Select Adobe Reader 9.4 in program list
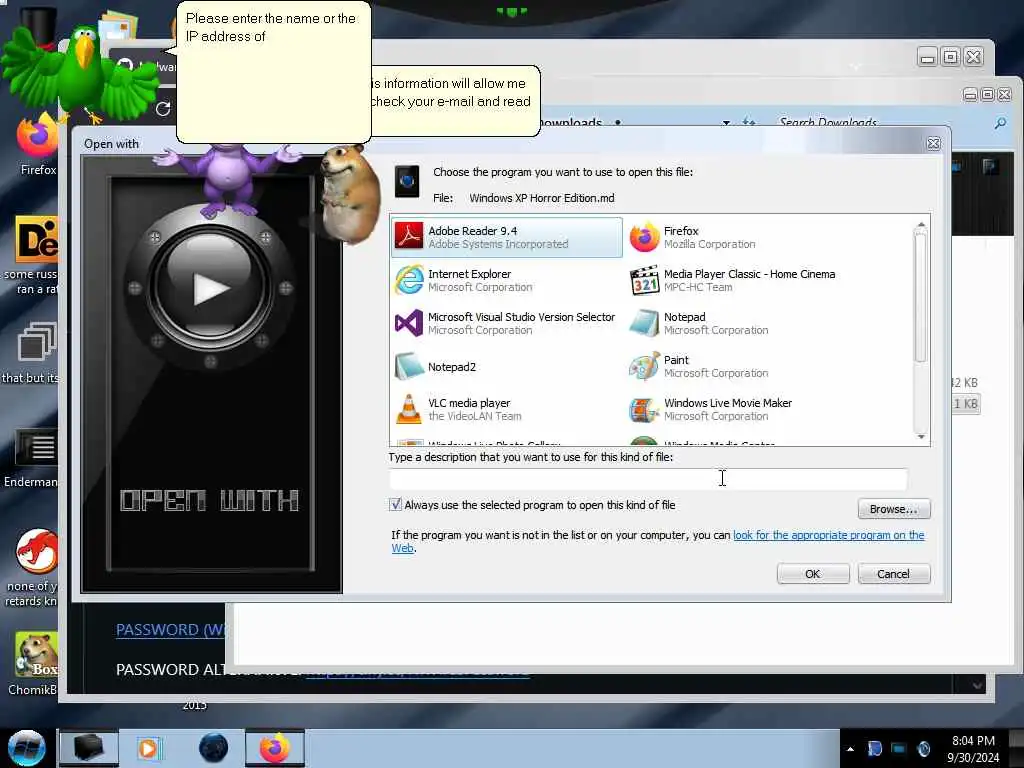This screenshot has width=1024, height=768. (x=507, y=237)
